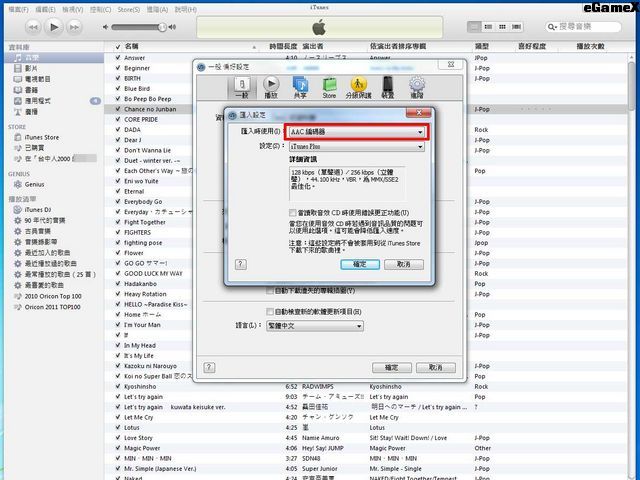Confirm import settings with 確定
The height and width of the screenshot is (480, 640).
coord(360,264)
